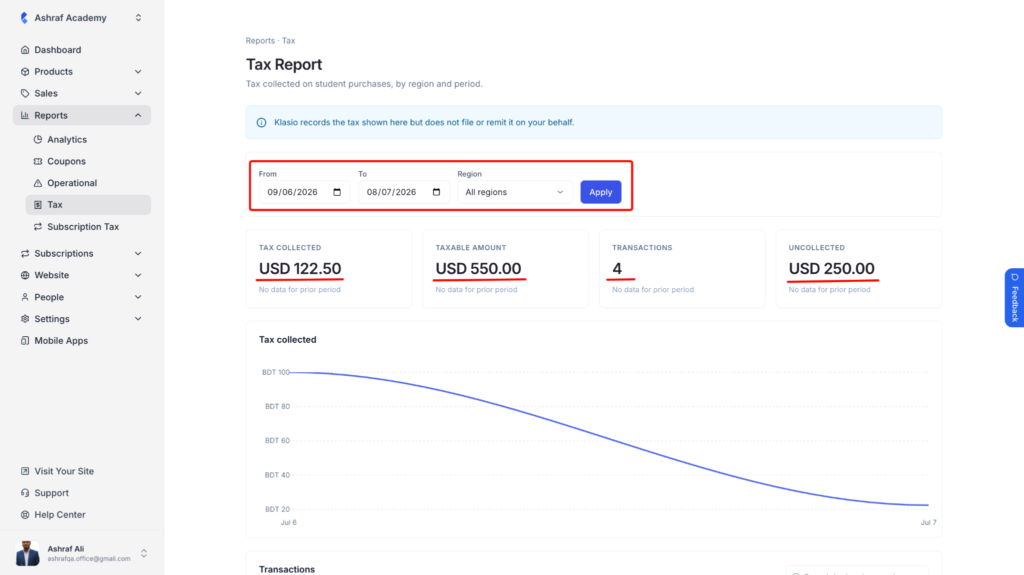Click the Help Center lifebuoy icon
Viewport: 1024px width, 575px height.
click(x=25, y=515)
